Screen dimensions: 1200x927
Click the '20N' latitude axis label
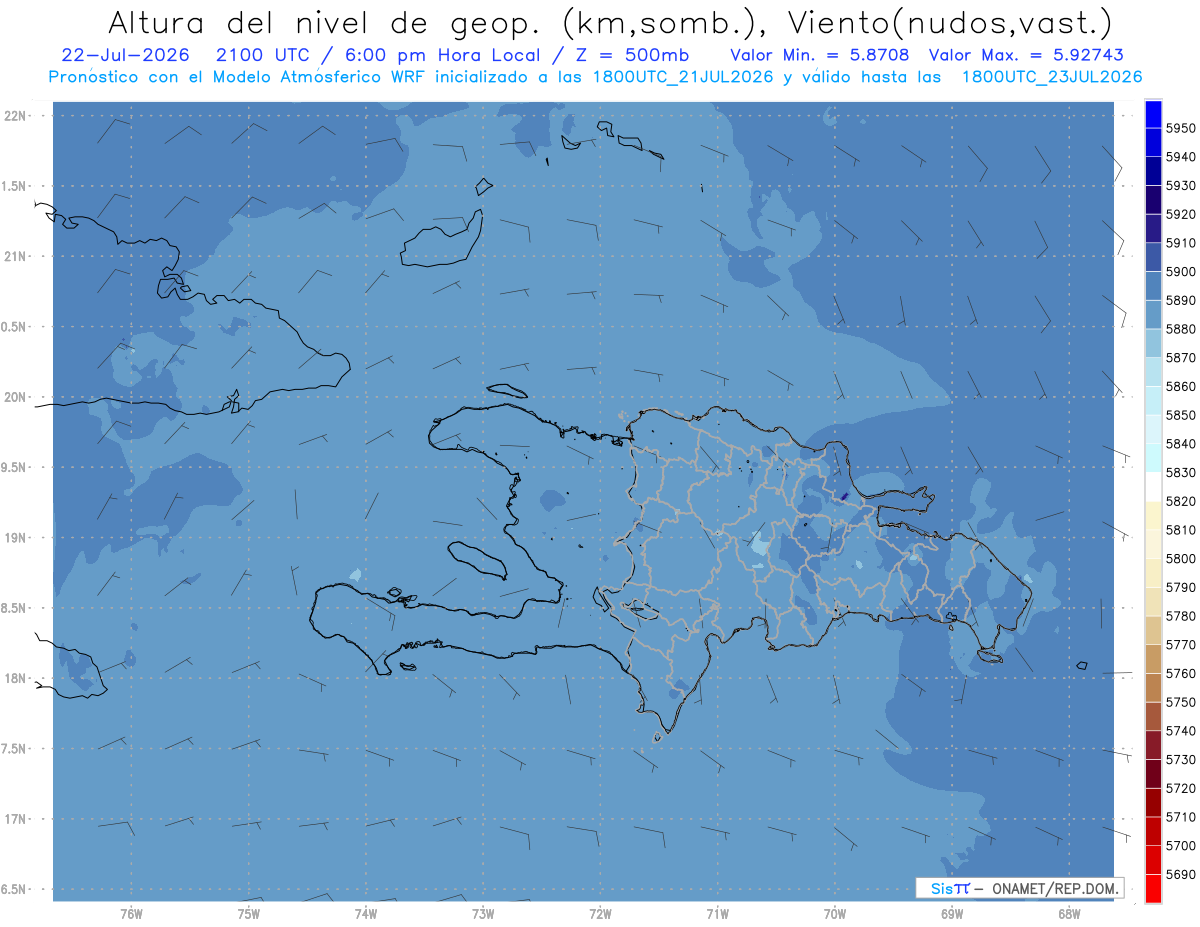15,397
